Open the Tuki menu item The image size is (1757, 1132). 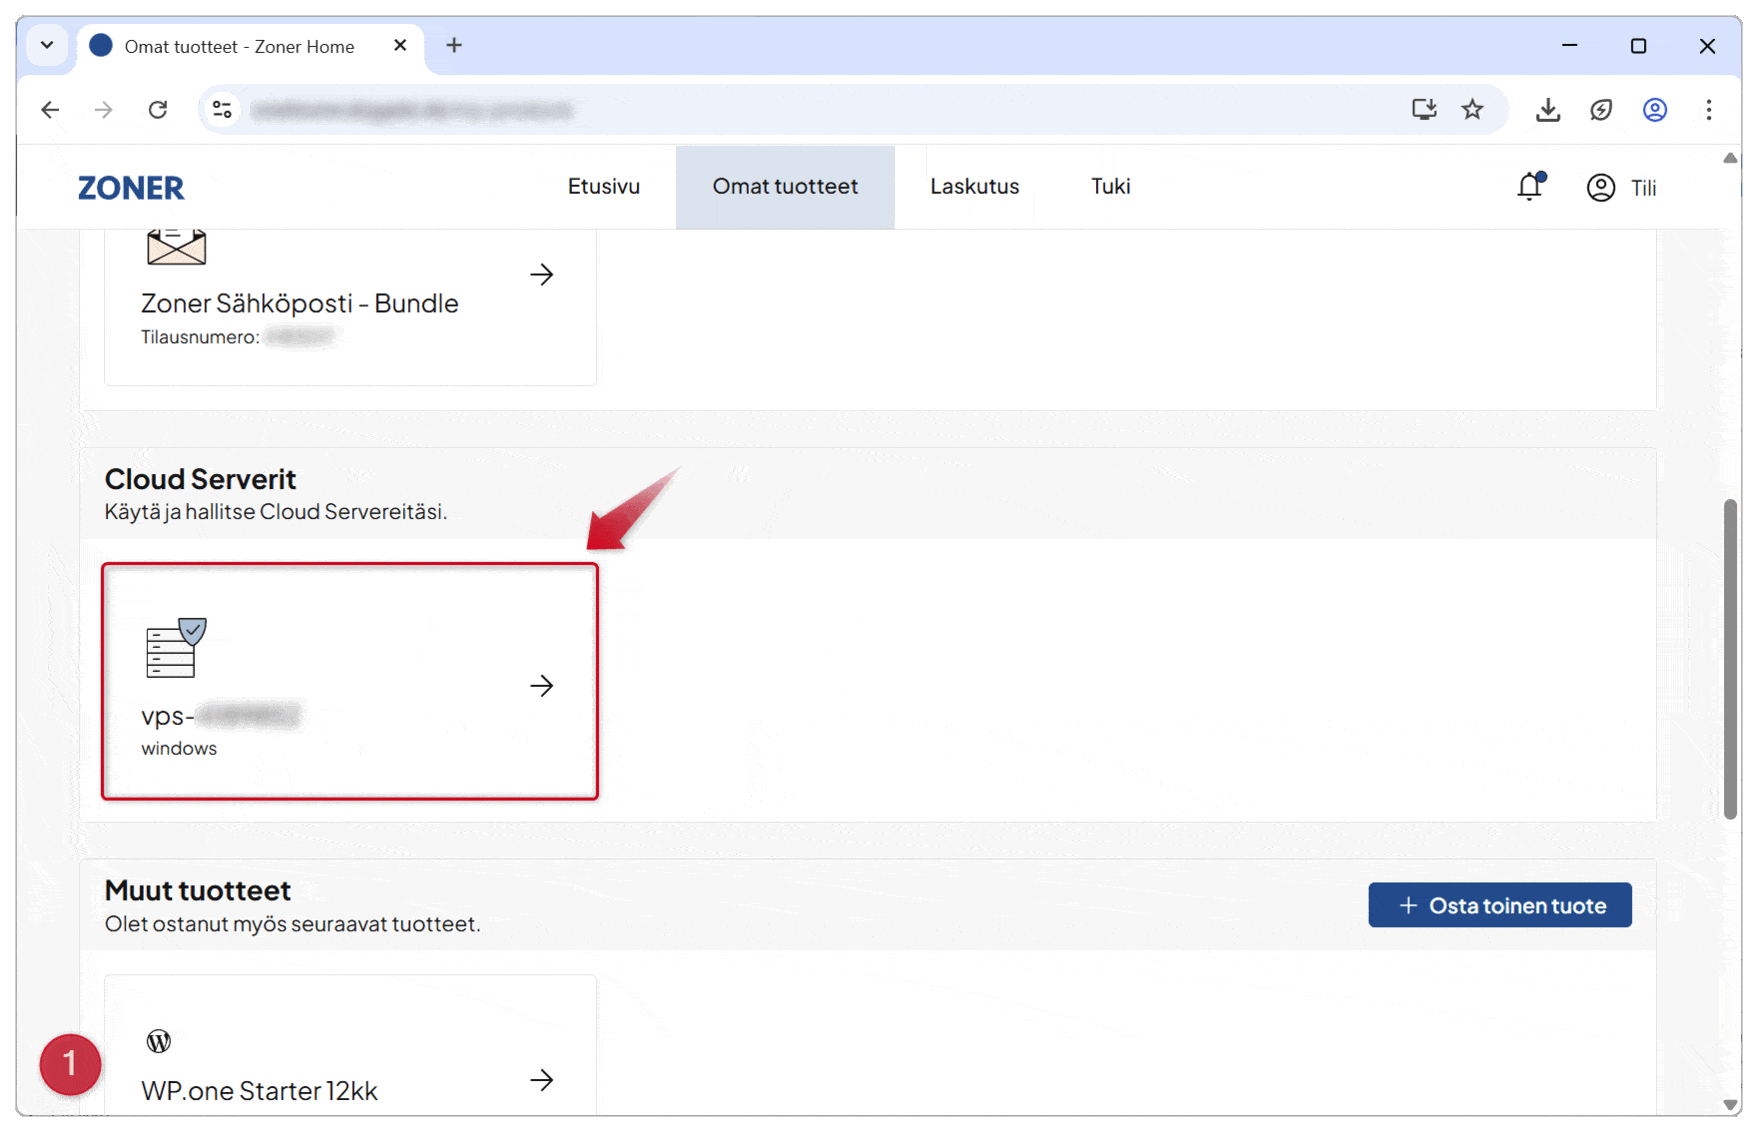(1110, 187)
